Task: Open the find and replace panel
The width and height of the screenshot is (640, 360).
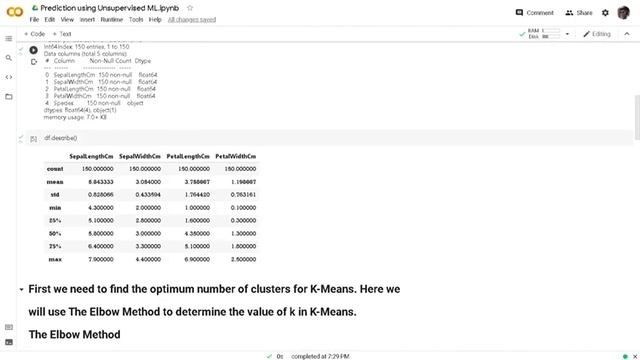Action: 9,58
